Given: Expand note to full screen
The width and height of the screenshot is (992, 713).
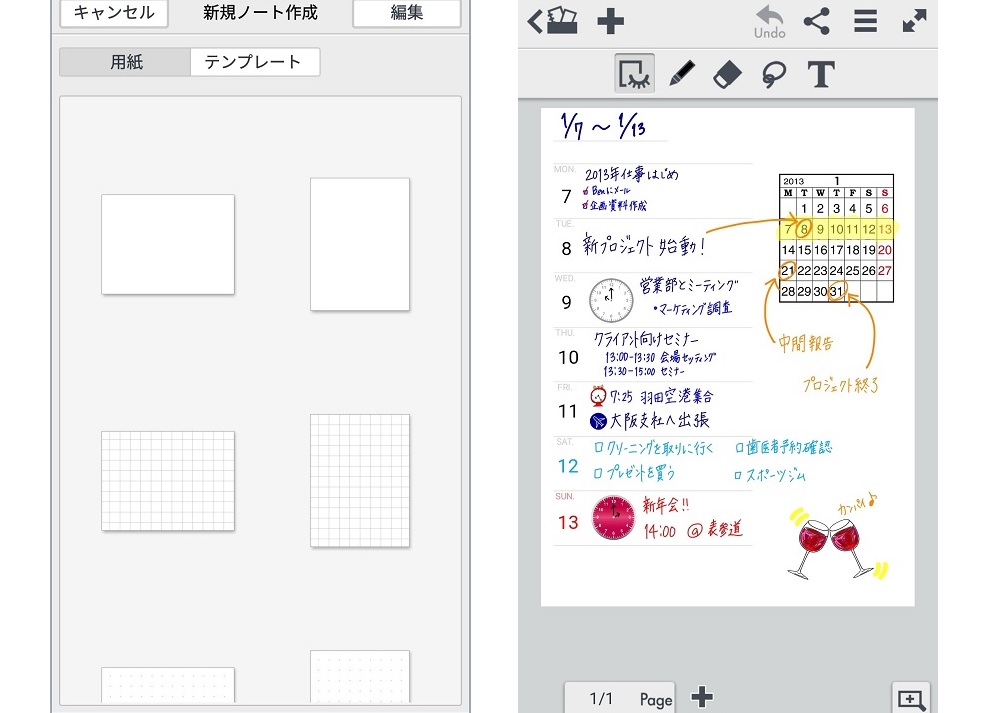Looking at the screenshot, I should (914, 21).
